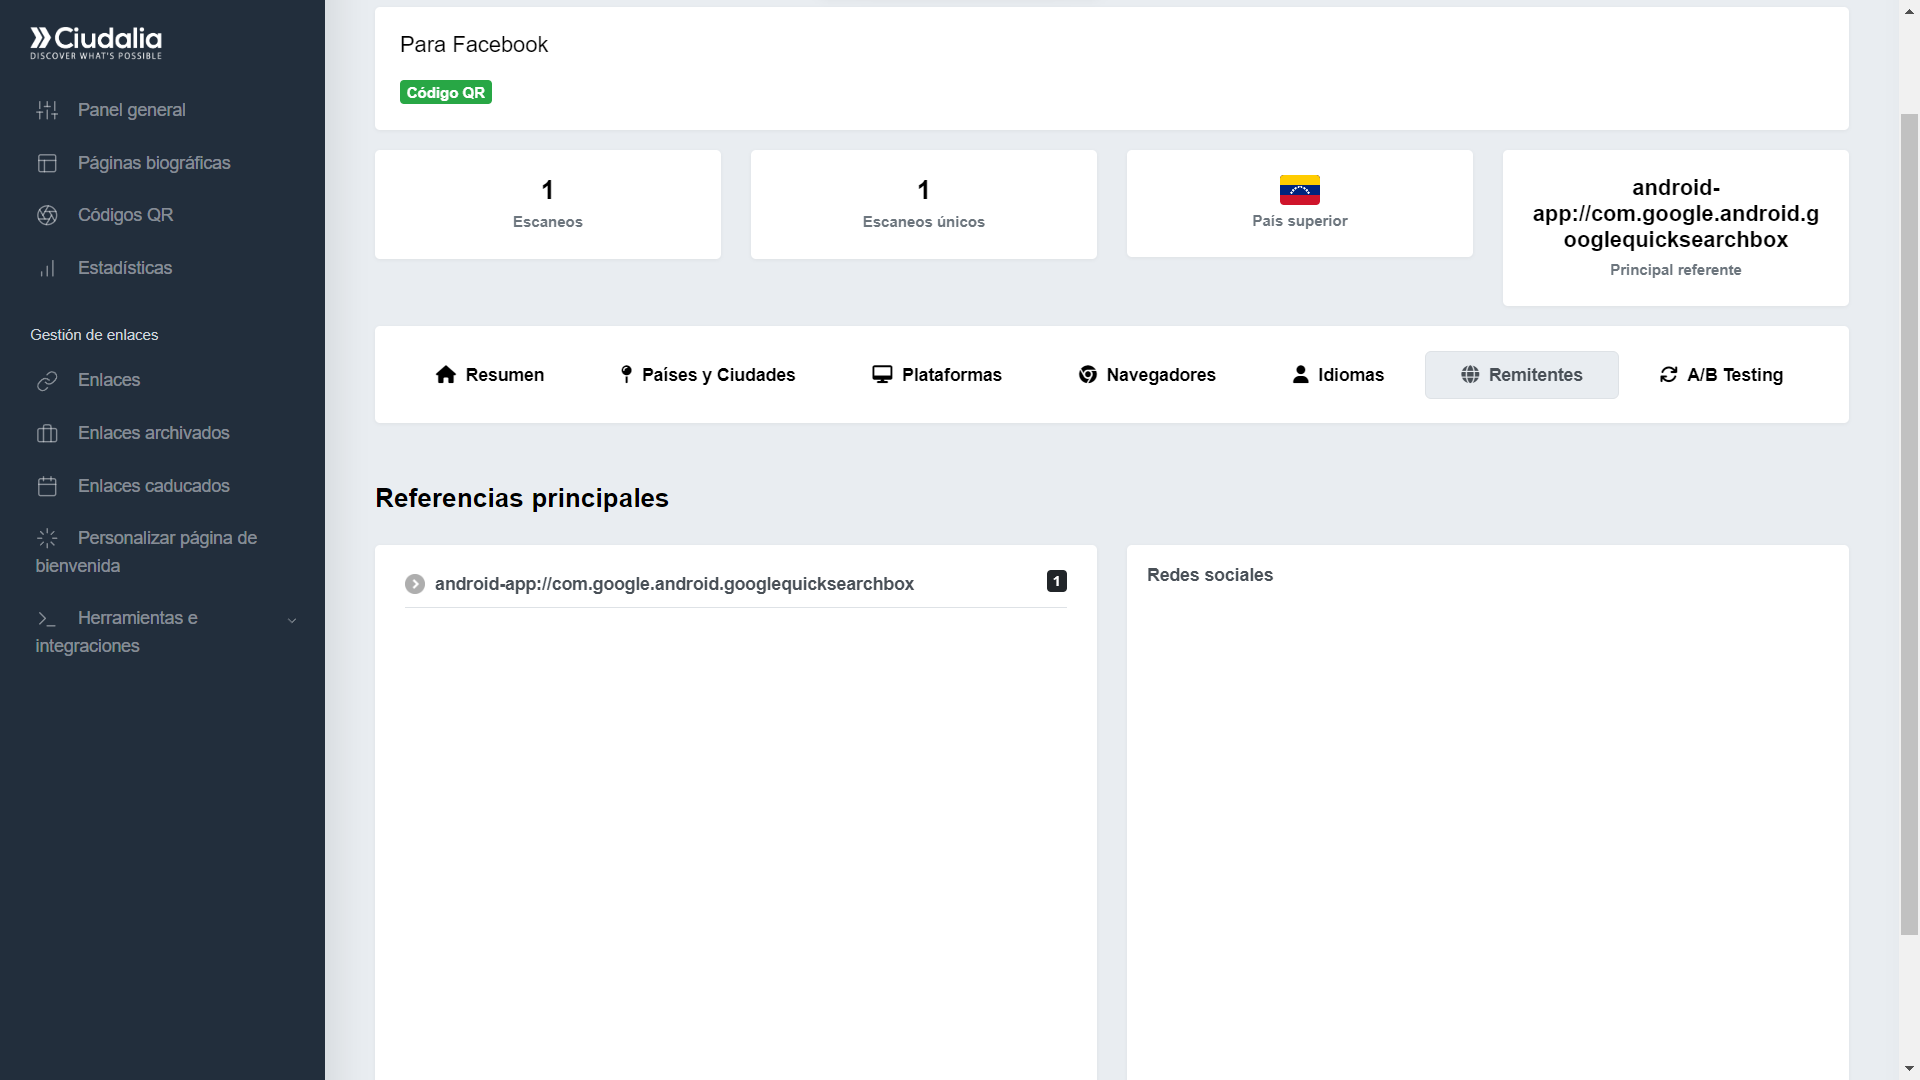
Task: Open the Países y Ciudades tab
Action: (707, 375)
